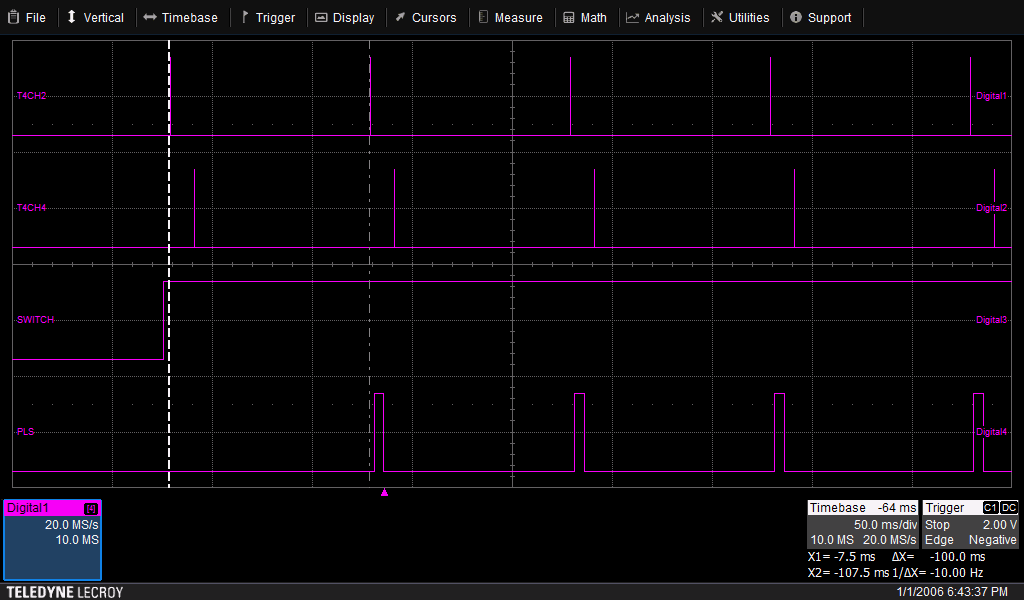This screenshot has width=1024, height=600.
Task: Open the File menu
Action: tap(27, 17)
